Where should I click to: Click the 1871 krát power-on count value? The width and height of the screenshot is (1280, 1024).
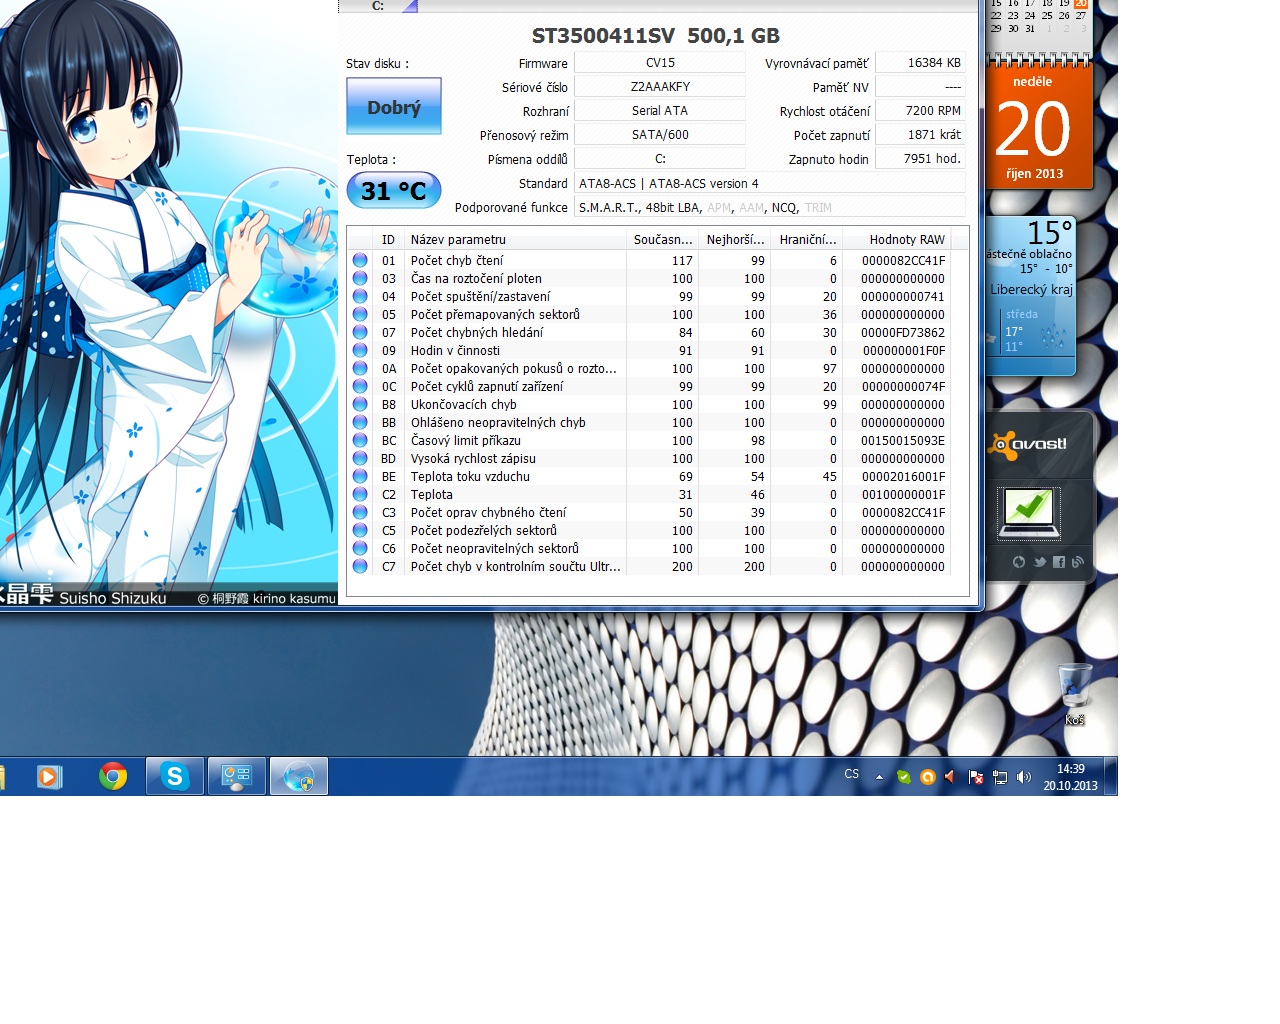click(x=920, y=134)
